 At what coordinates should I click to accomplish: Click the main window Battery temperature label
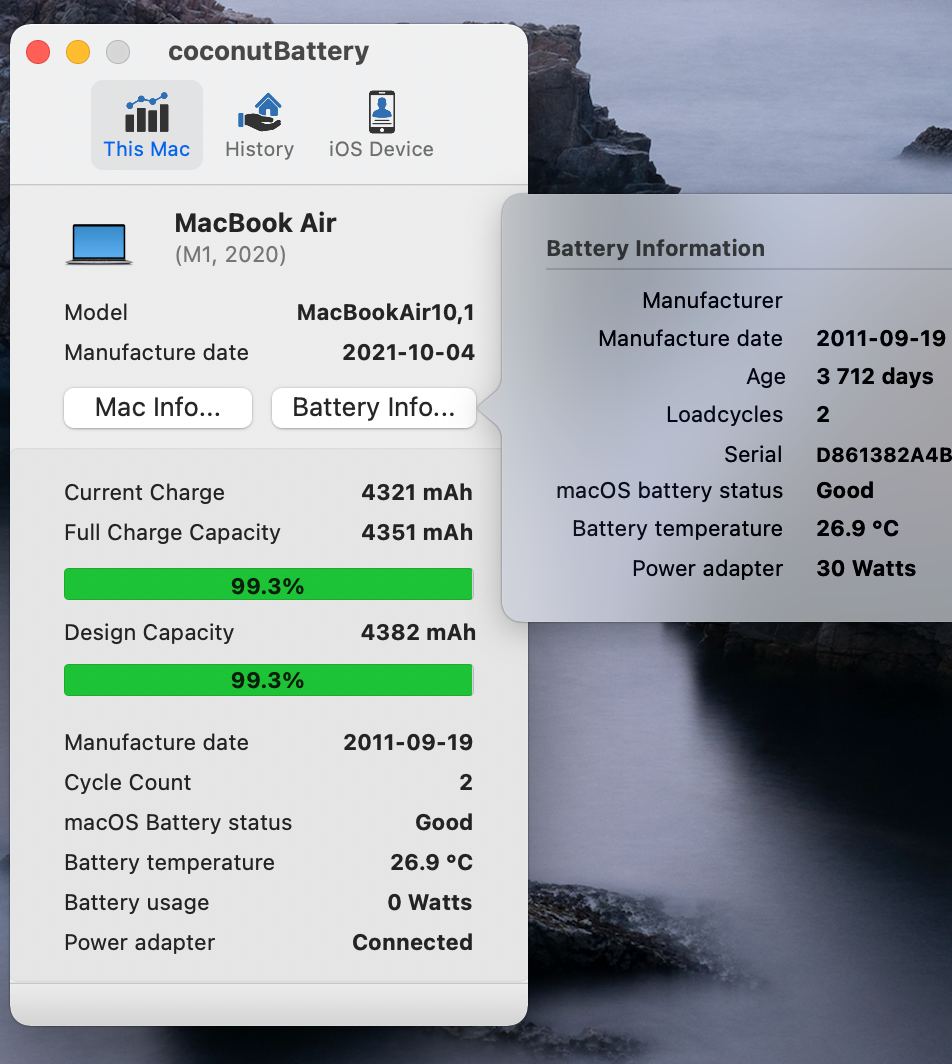170,862
